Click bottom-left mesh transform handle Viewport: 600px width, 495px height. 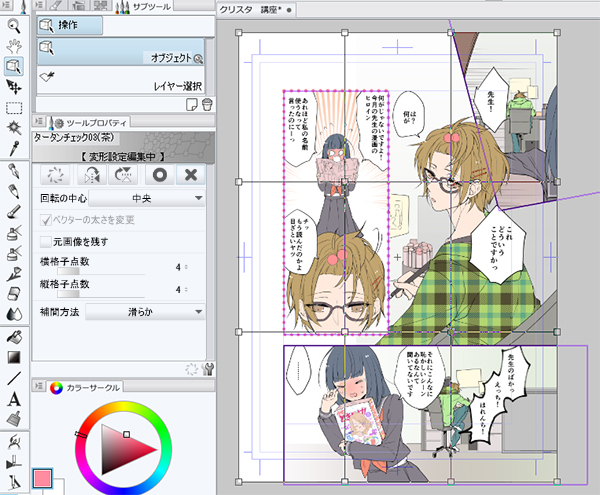(239, 482)
